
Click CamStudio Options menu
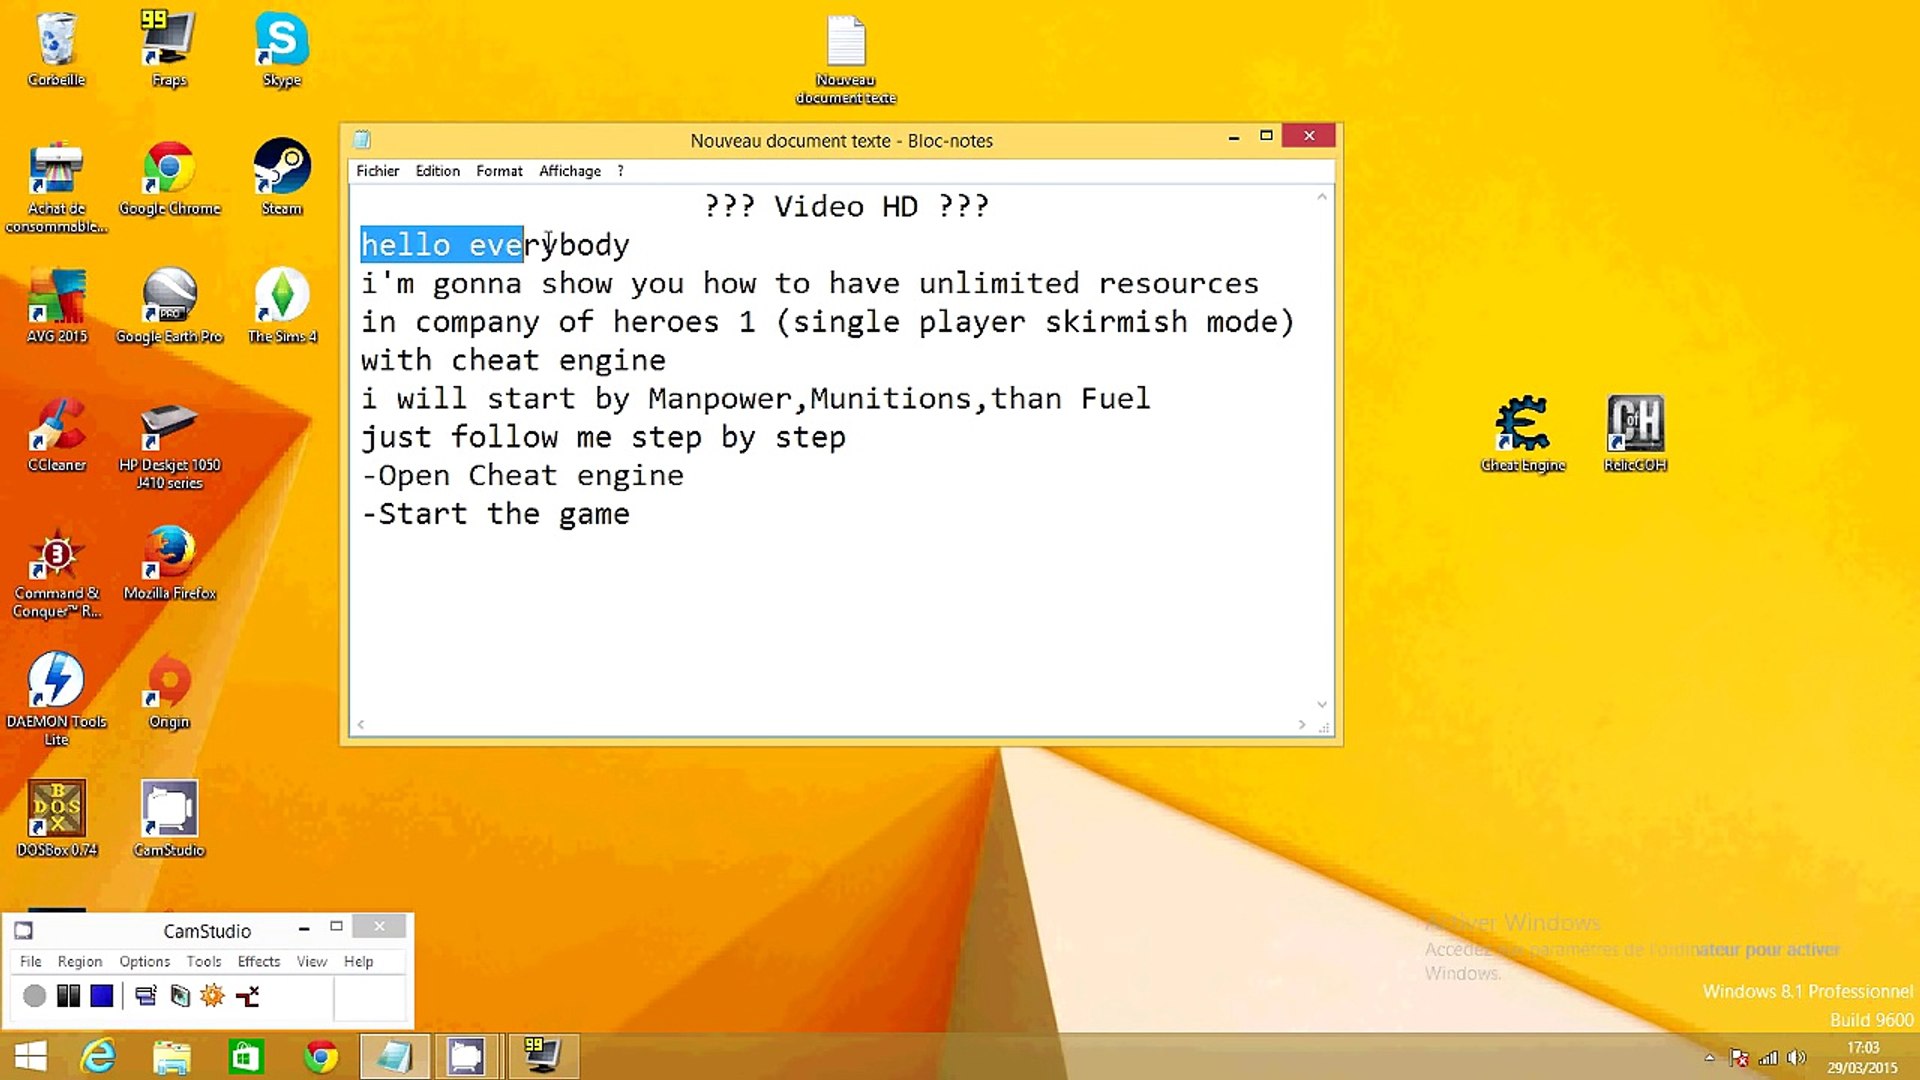[x=144, y=961]
